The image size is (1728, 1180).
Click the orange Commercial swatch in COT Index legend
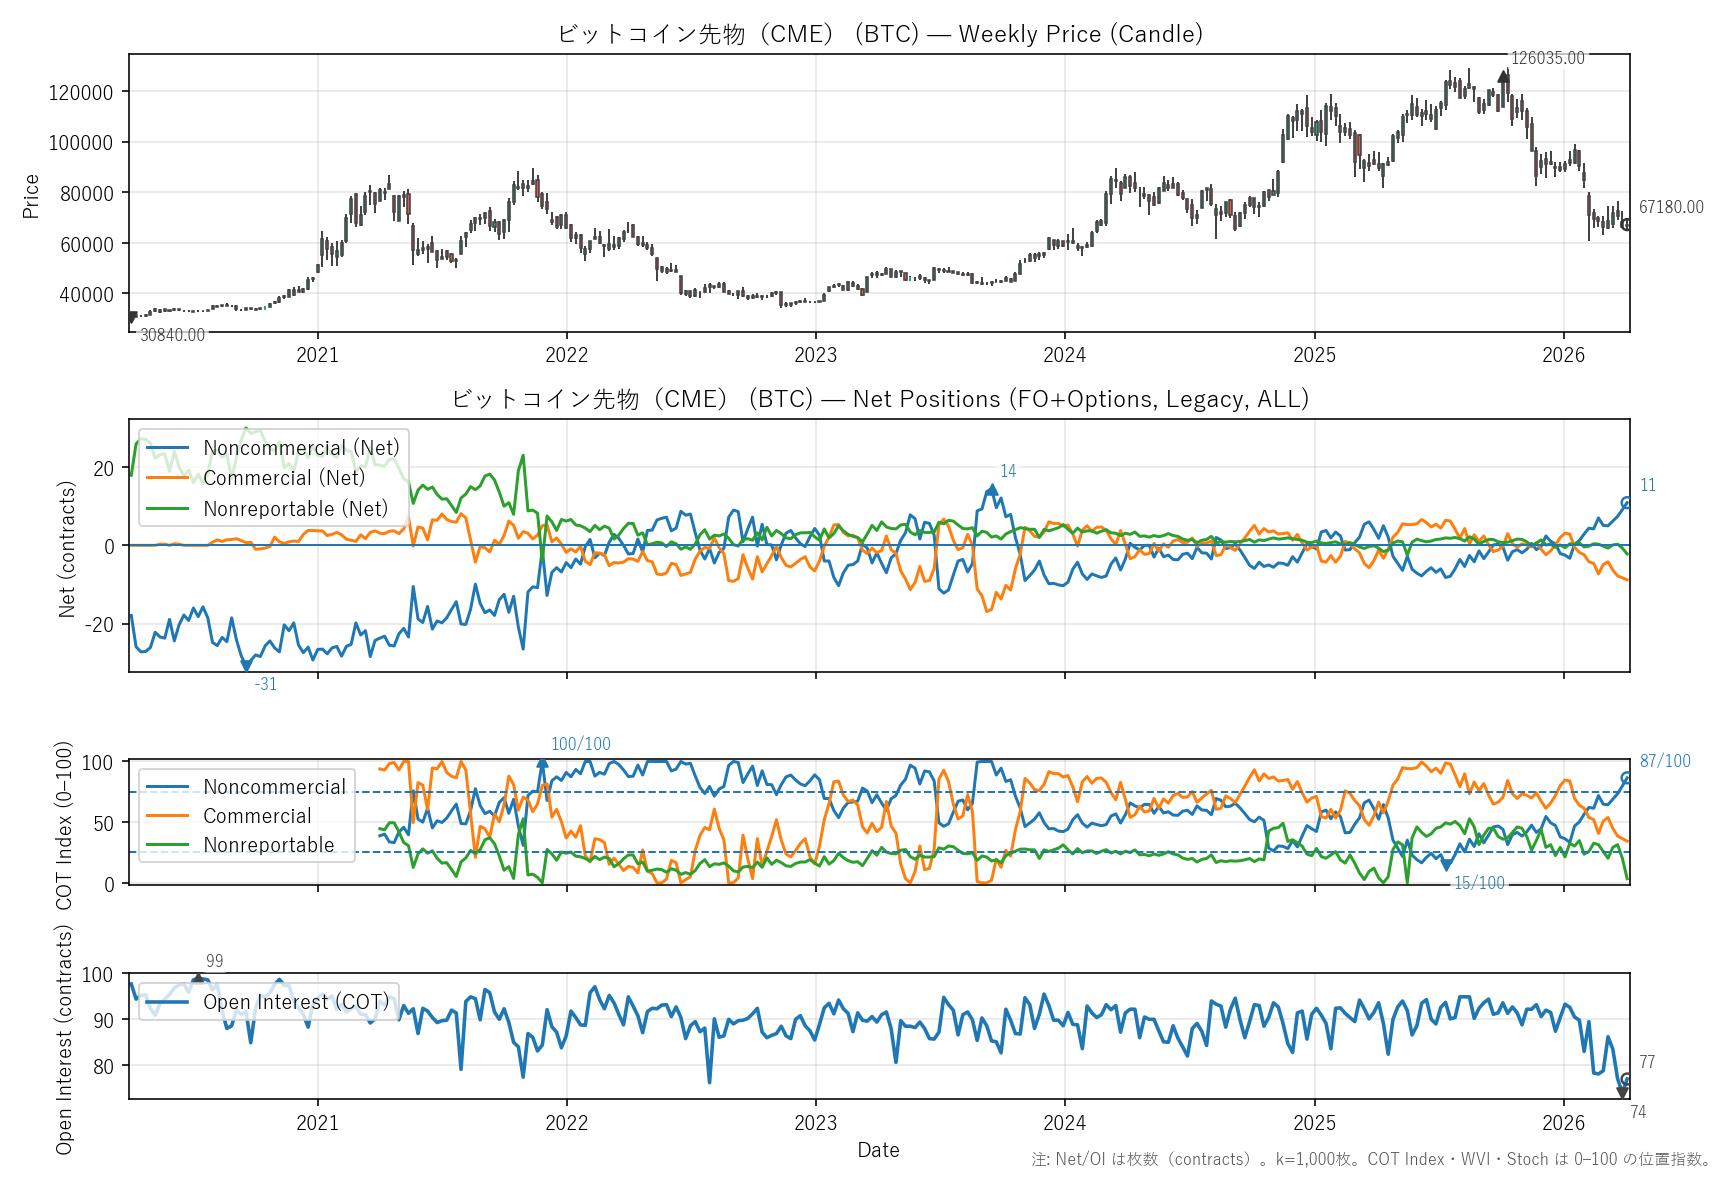click(x=167, y=816)
